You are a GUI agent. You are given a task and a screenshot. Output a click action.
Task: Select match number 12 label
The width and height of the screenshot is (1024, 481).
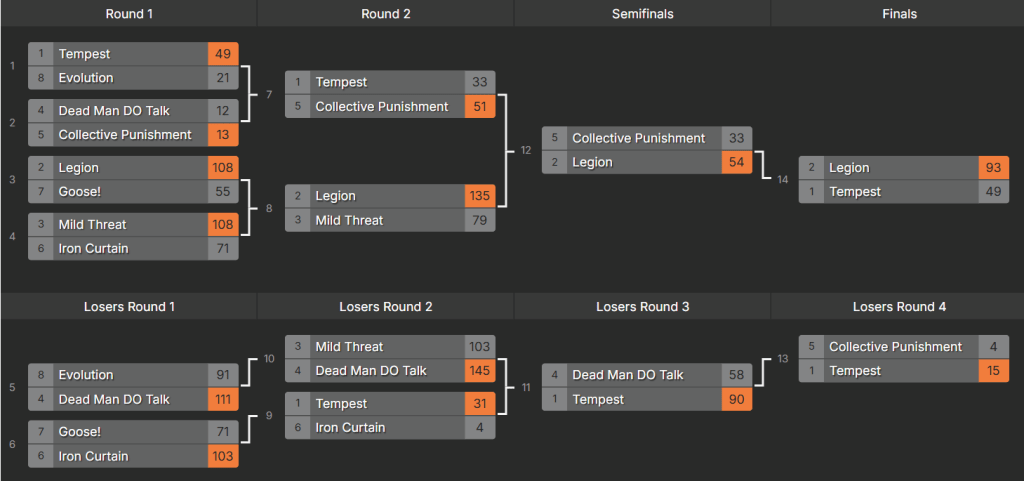526,151
